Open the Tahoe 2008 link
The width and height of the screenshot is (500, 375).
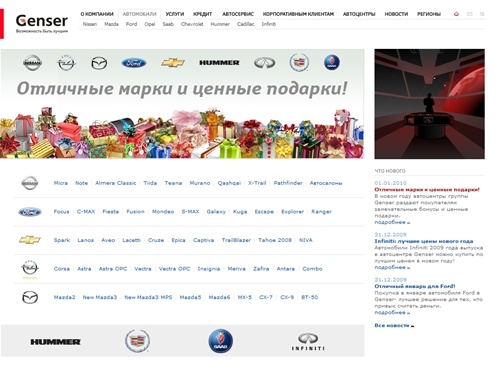275,240
